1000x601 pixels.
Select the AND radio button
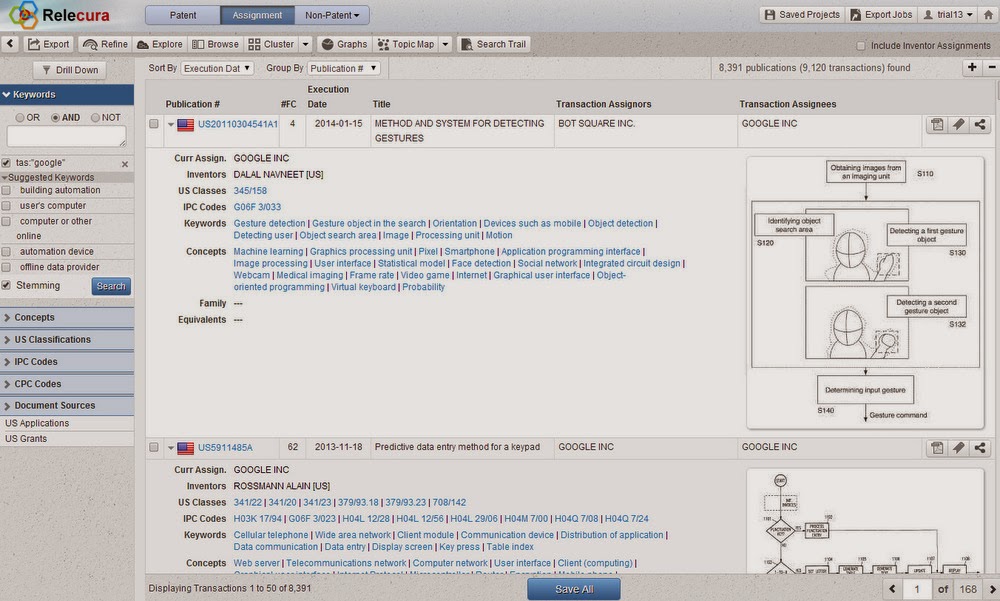(x=55, y=118)
